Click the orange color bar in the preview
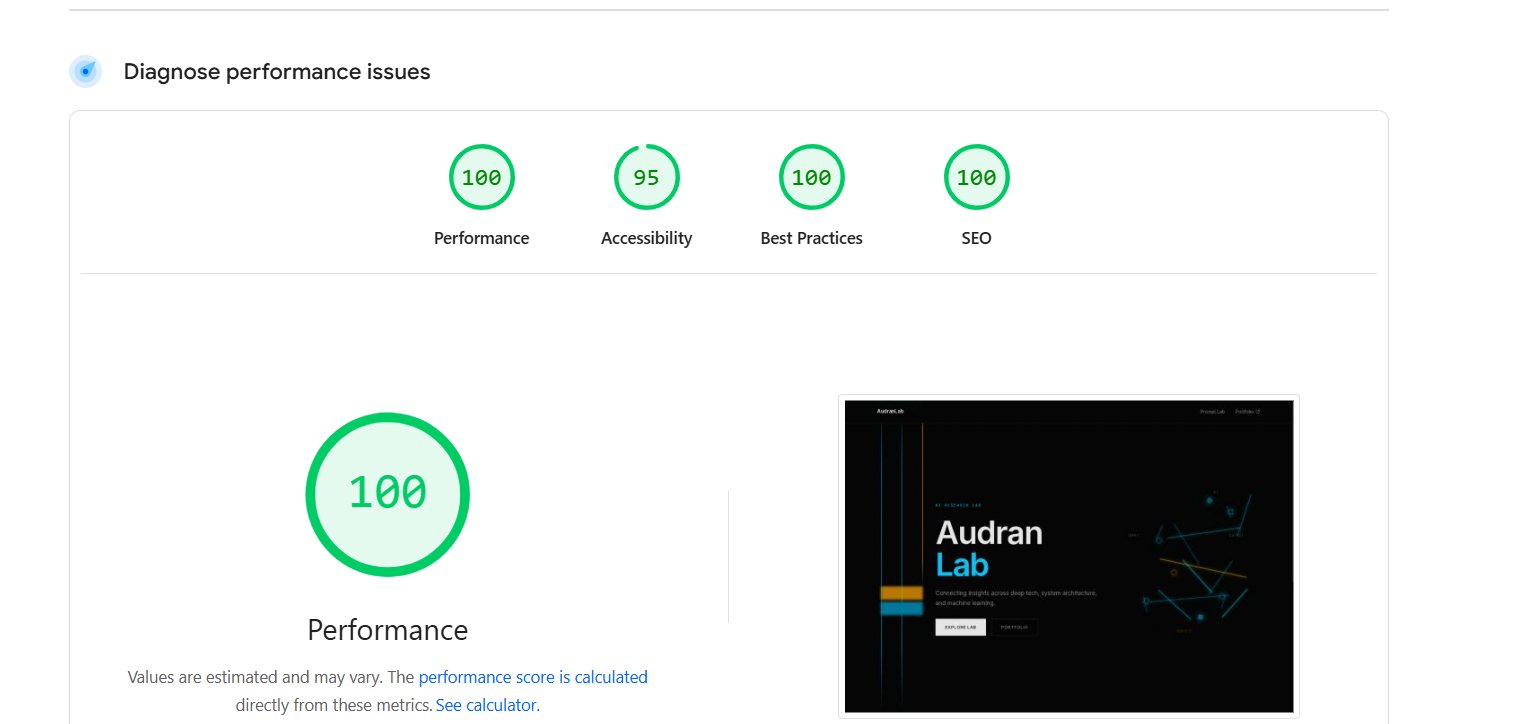The width and height of the screenshot is (1528, 724). coord(901,593)
